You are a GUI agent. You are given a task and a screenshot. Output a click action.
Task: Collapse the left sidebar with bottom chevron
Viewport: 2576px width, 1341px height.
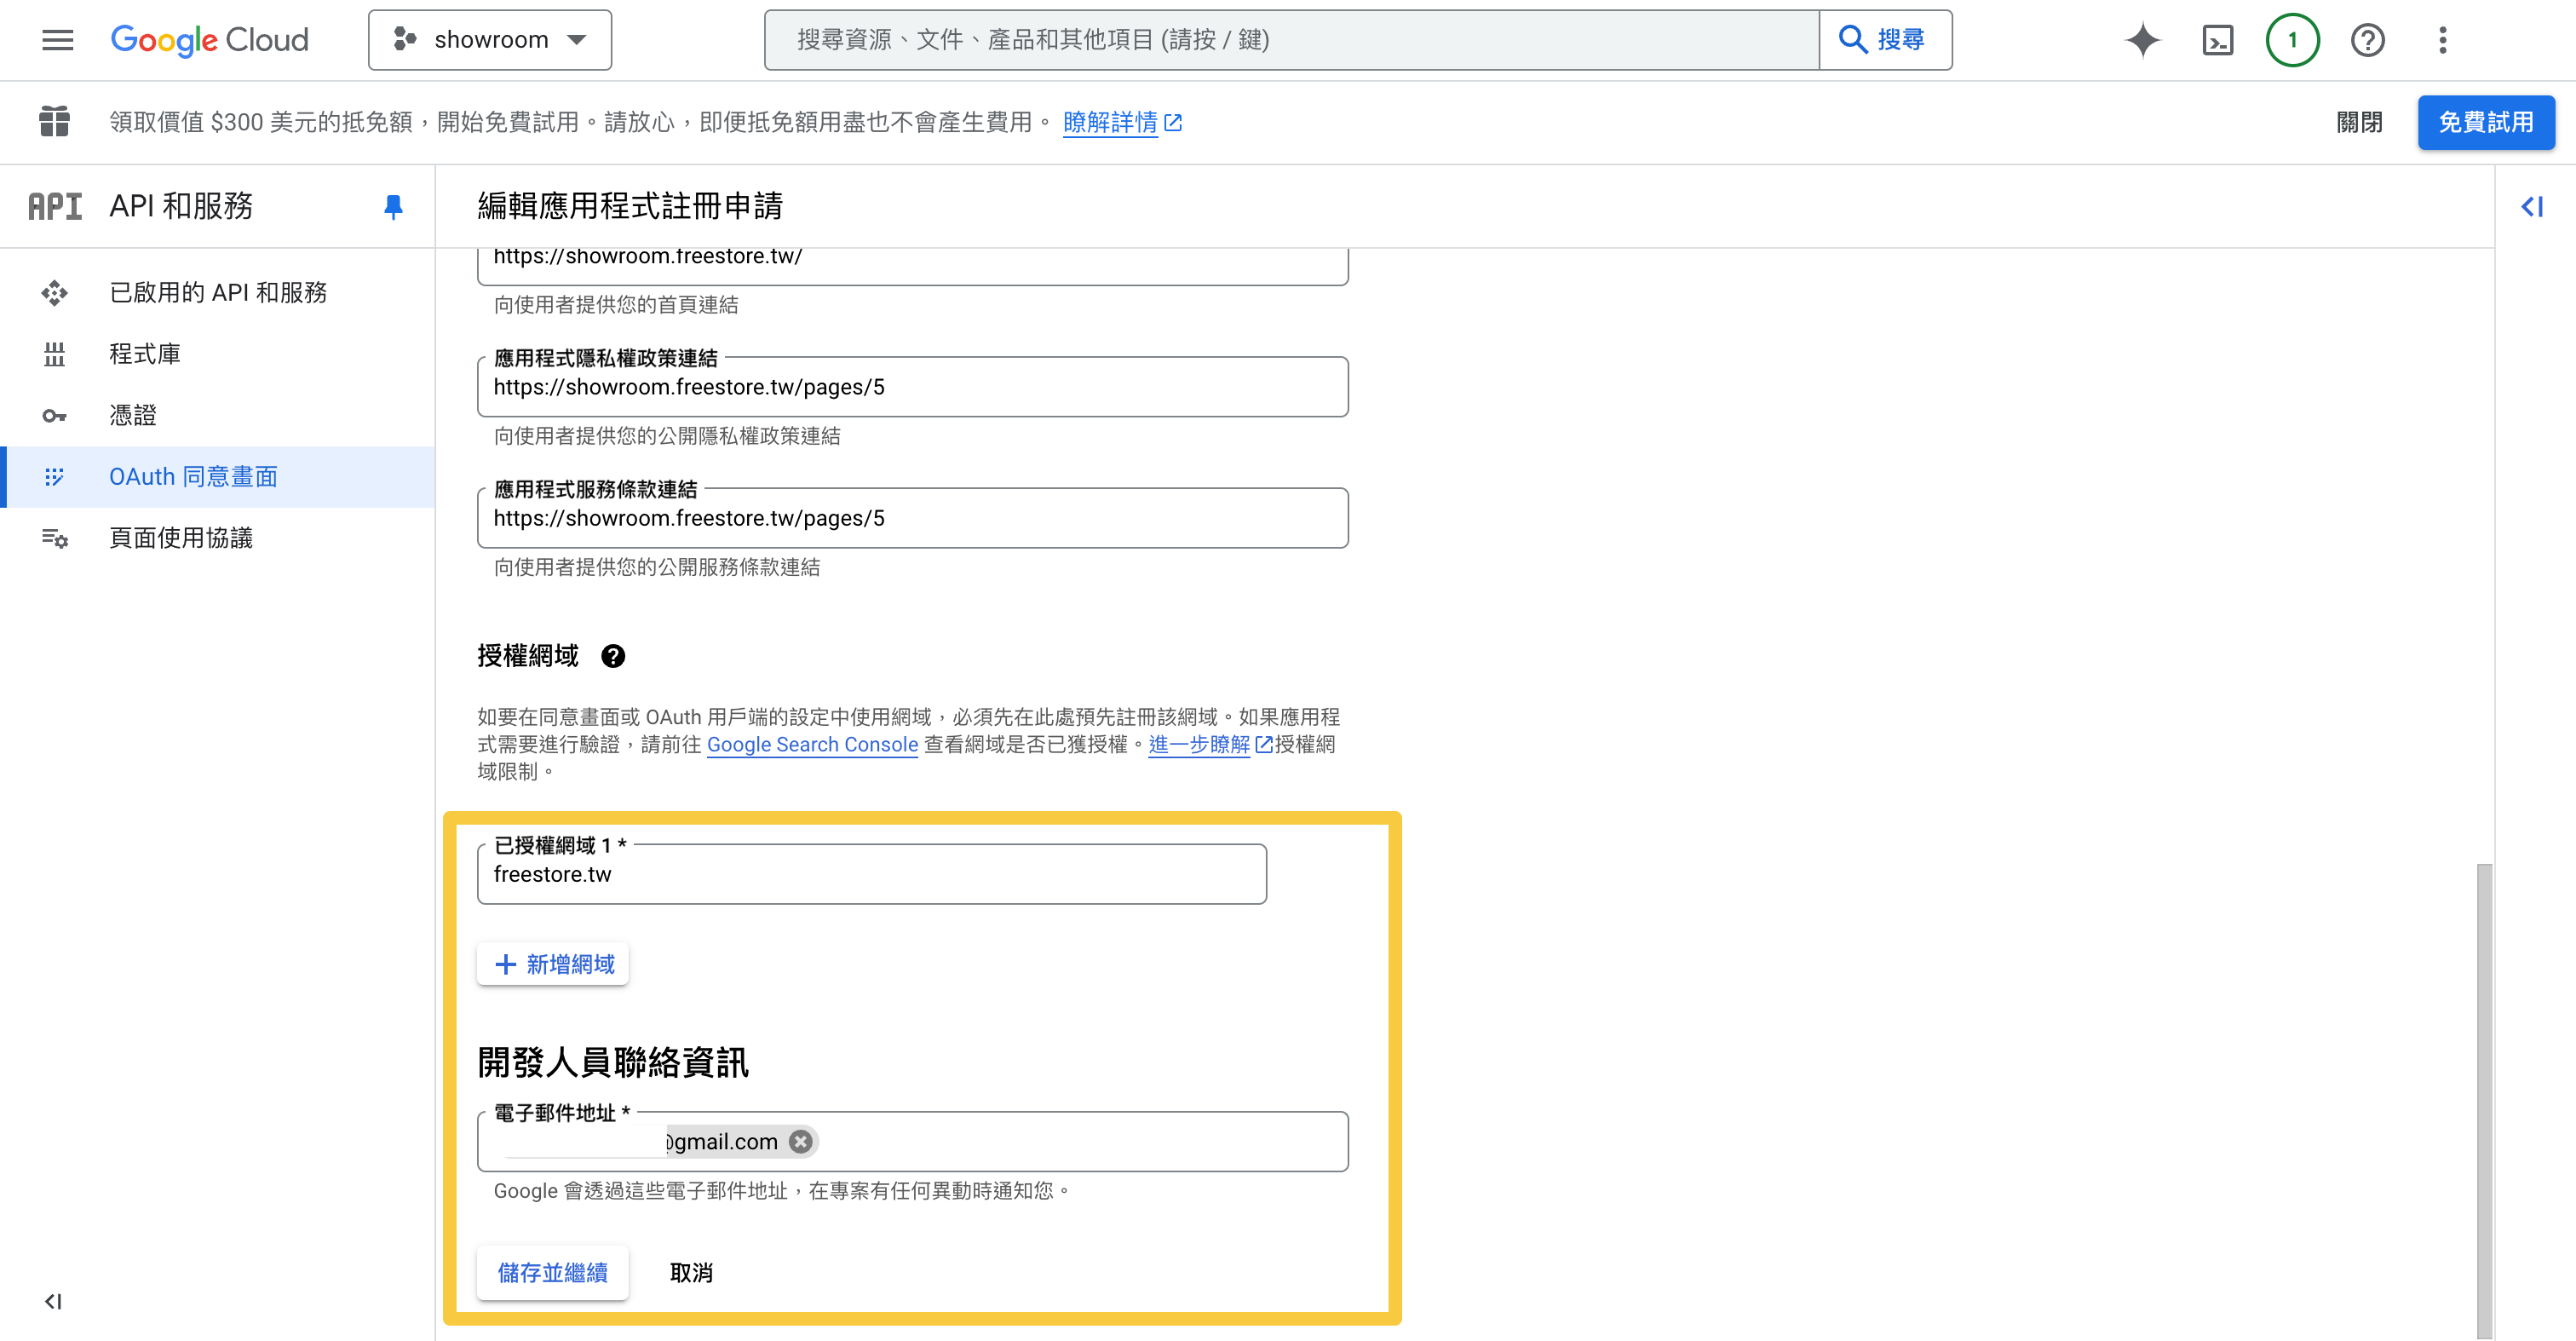point(53,1301)
